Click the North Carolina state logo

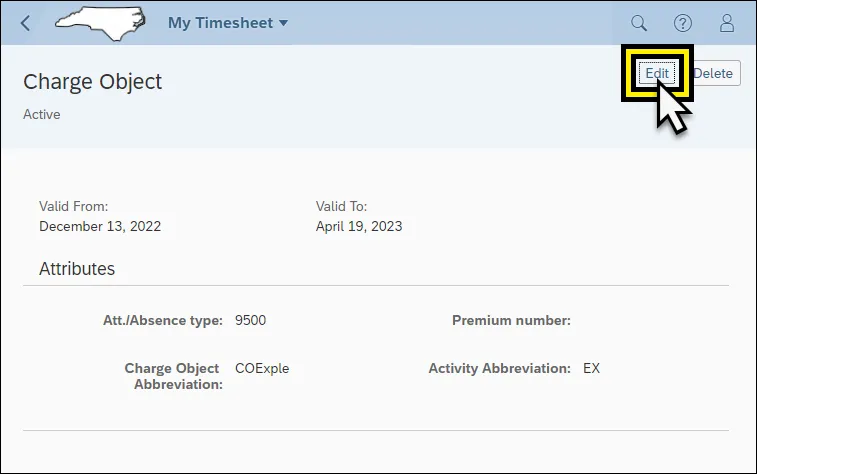[98, 22]
